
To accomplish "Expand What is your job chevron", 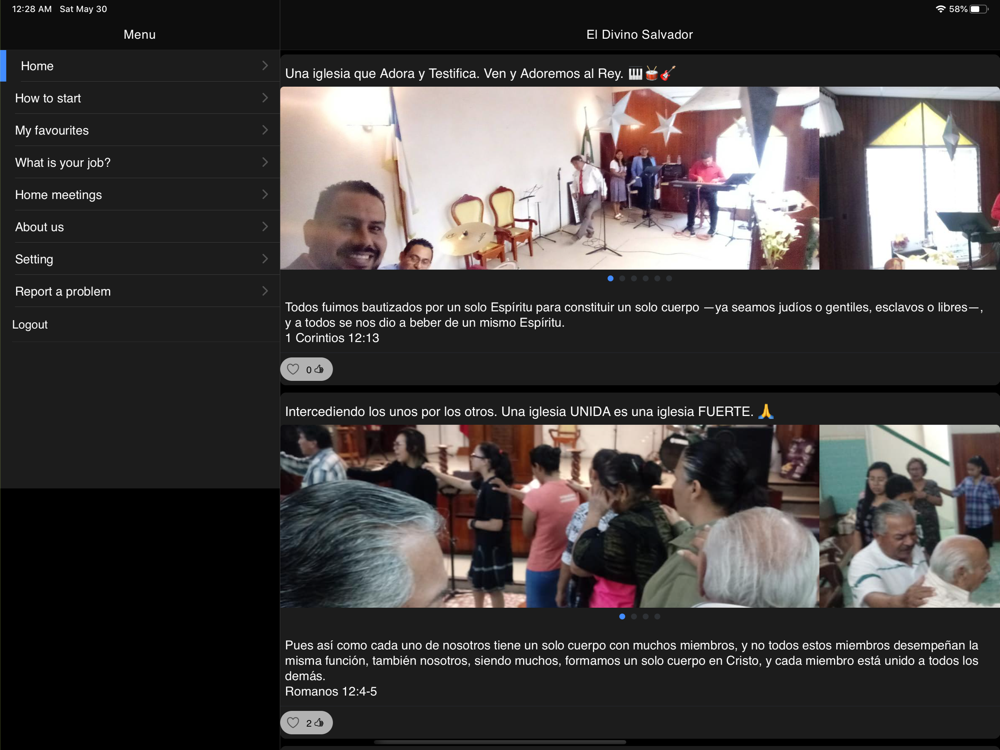I will pos(265,162).
